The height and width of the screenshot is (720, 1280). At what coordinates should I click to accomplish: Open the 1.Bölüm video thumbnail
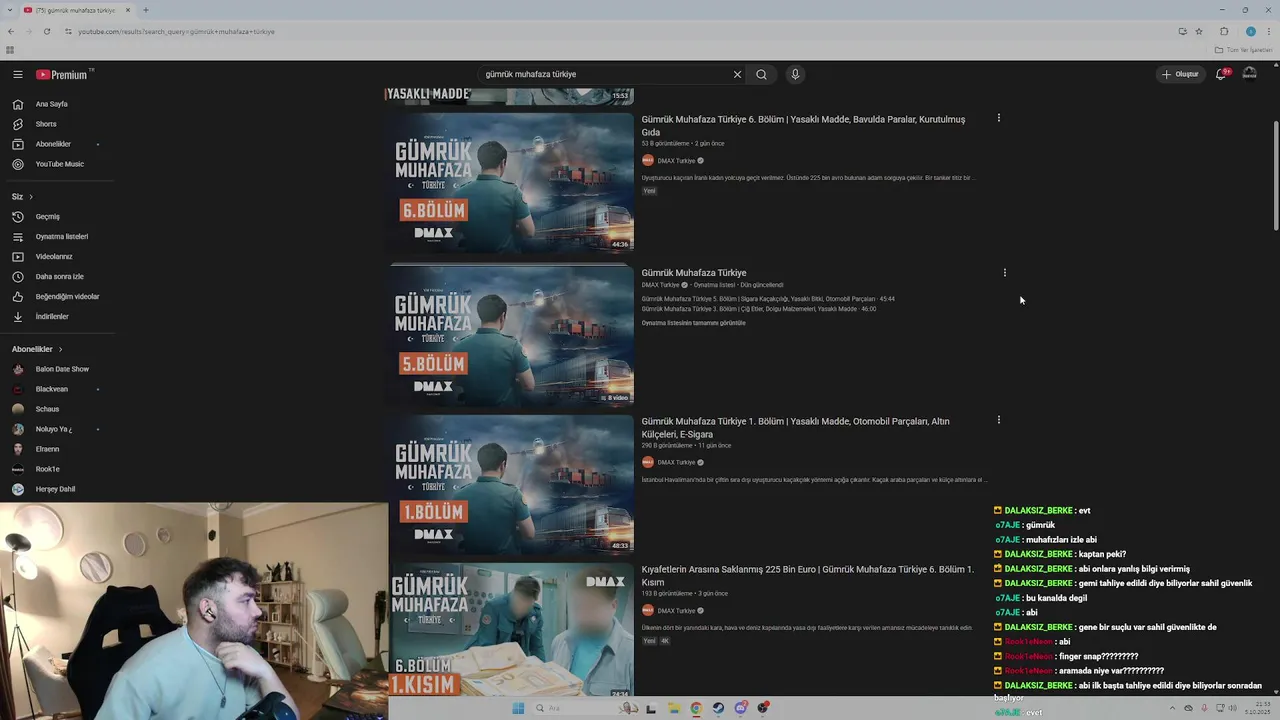pyautogui.click(x=511, y=484)
